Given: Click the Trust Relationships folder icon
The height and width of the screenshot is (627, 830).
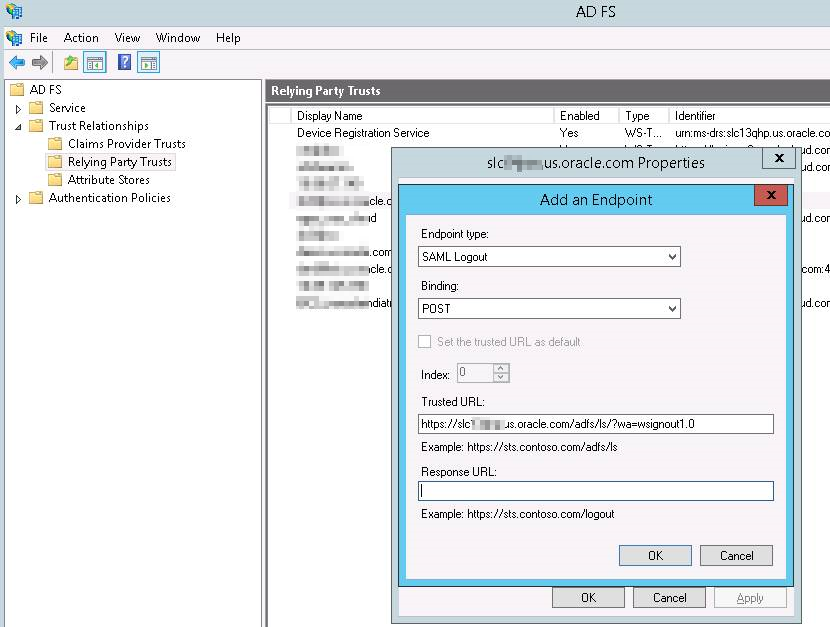Looking at the screenshot, I should click(x=36, y=126).
